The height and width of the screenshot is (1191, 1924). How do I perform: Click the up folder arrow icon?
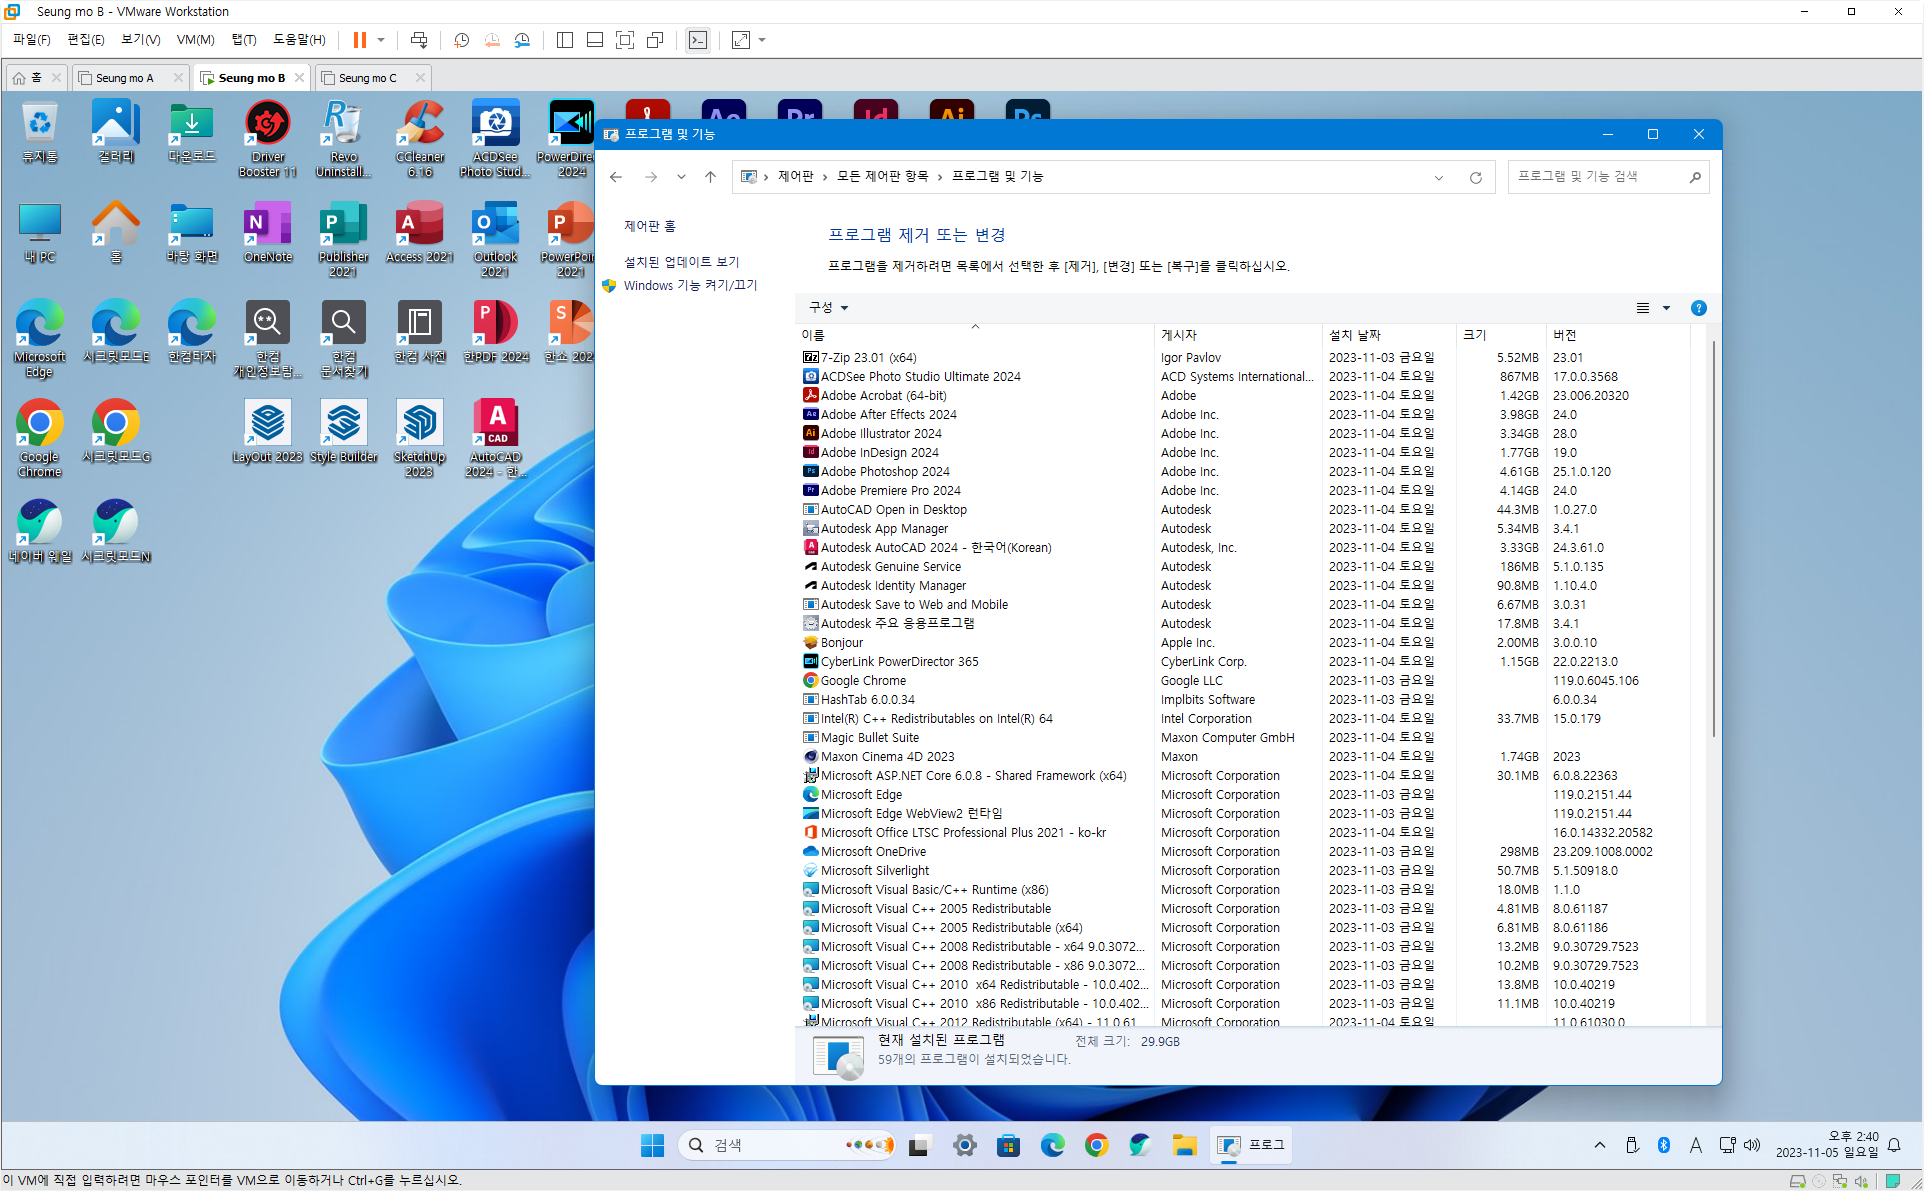point(710,177)
